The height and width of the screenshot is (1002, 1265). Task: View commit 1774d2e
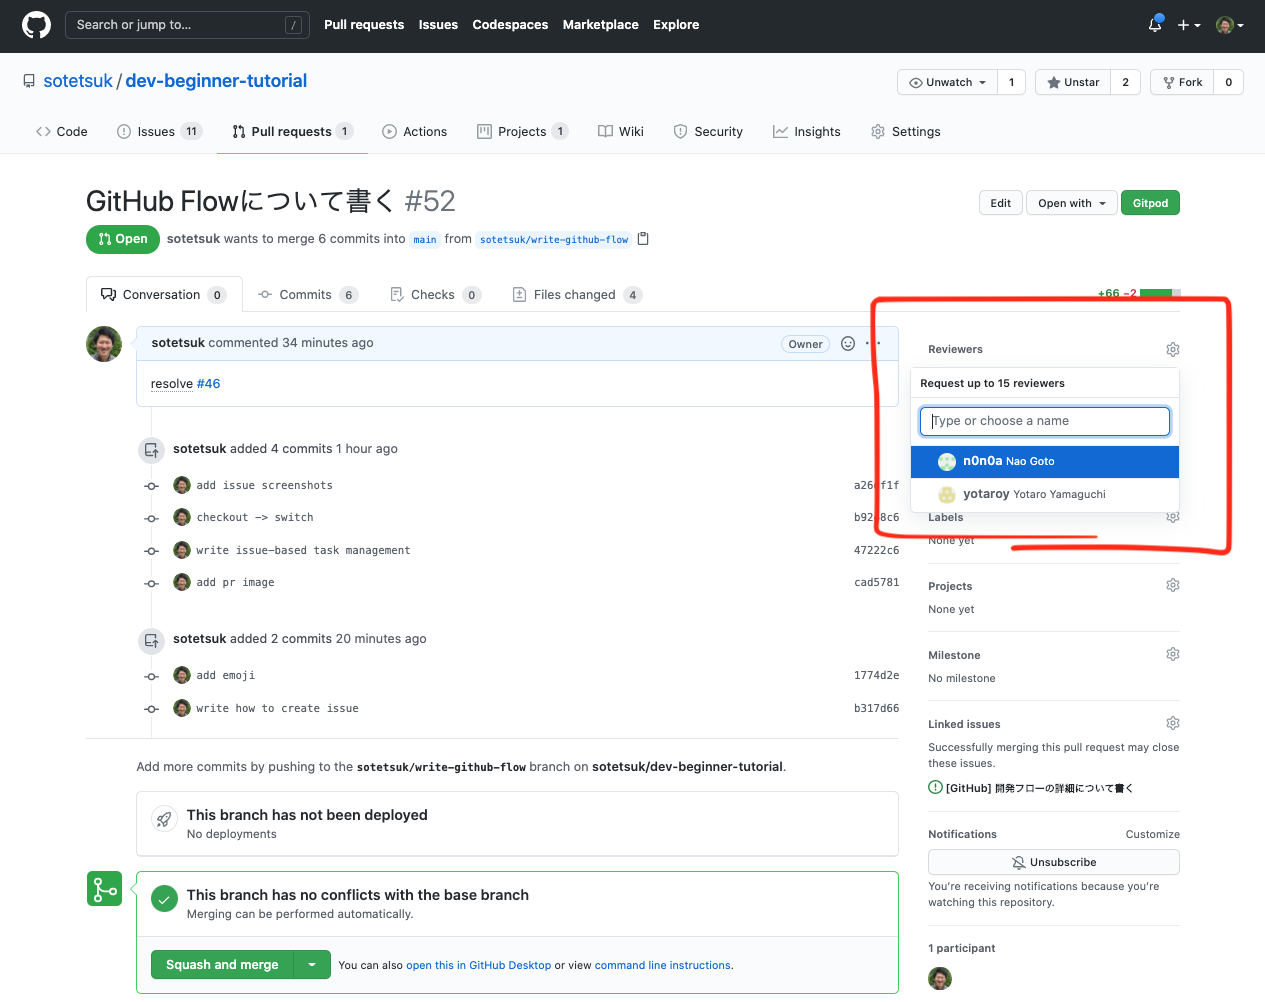[876, 675]
